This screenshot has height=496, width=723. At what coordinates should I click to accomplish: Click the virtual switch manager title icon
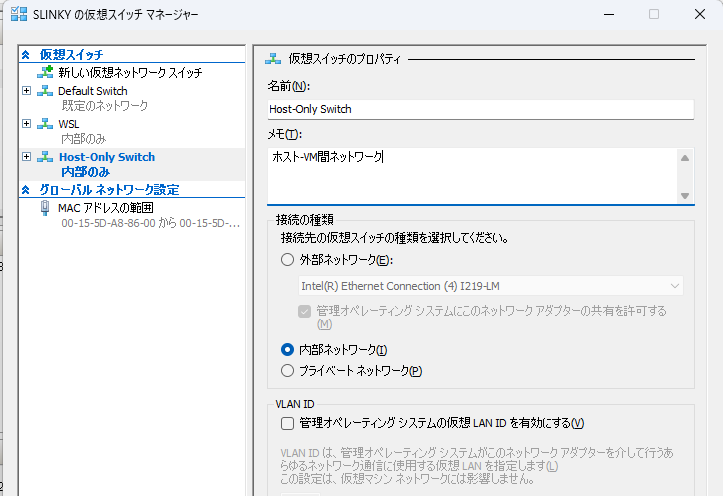[x=19, y=14]
